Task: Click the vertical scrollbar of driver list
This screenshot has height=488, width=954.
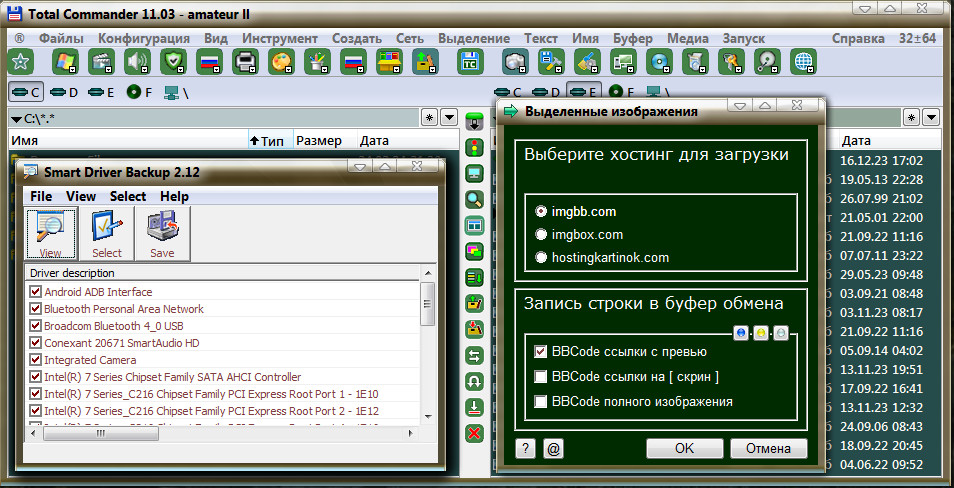Action: pyautogui.click(x=428, y=344)
